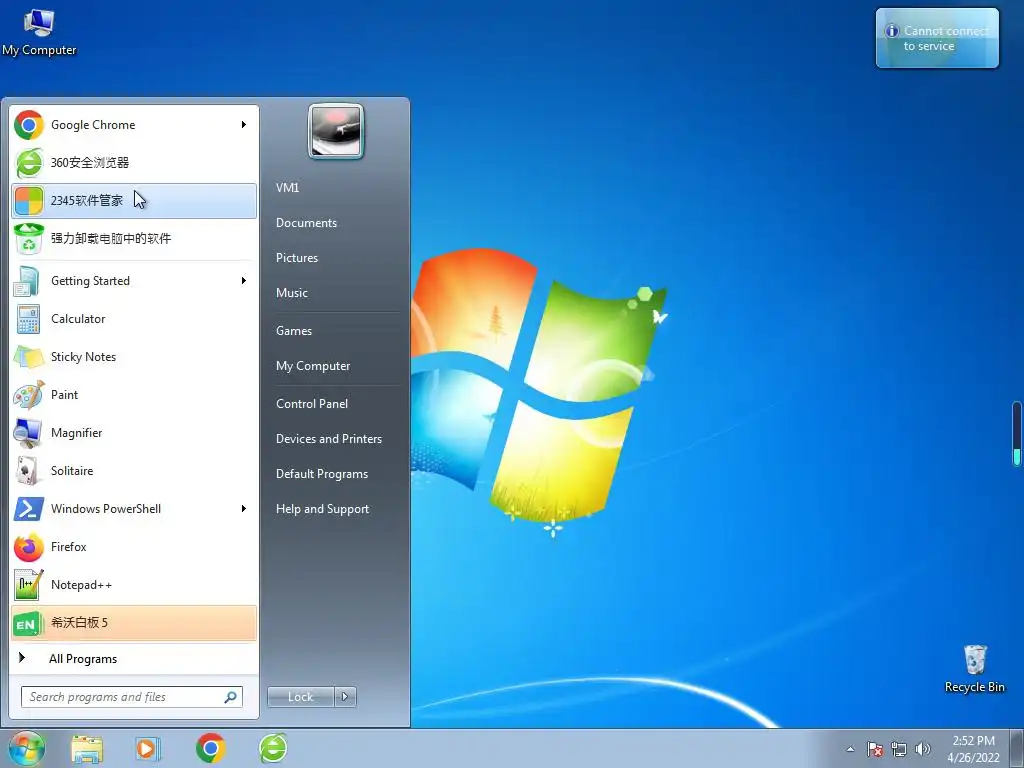The height and width of the screenshot is (768, 1024).
Task: Open Chrome from the taskbar
Action: coord(210,748)
